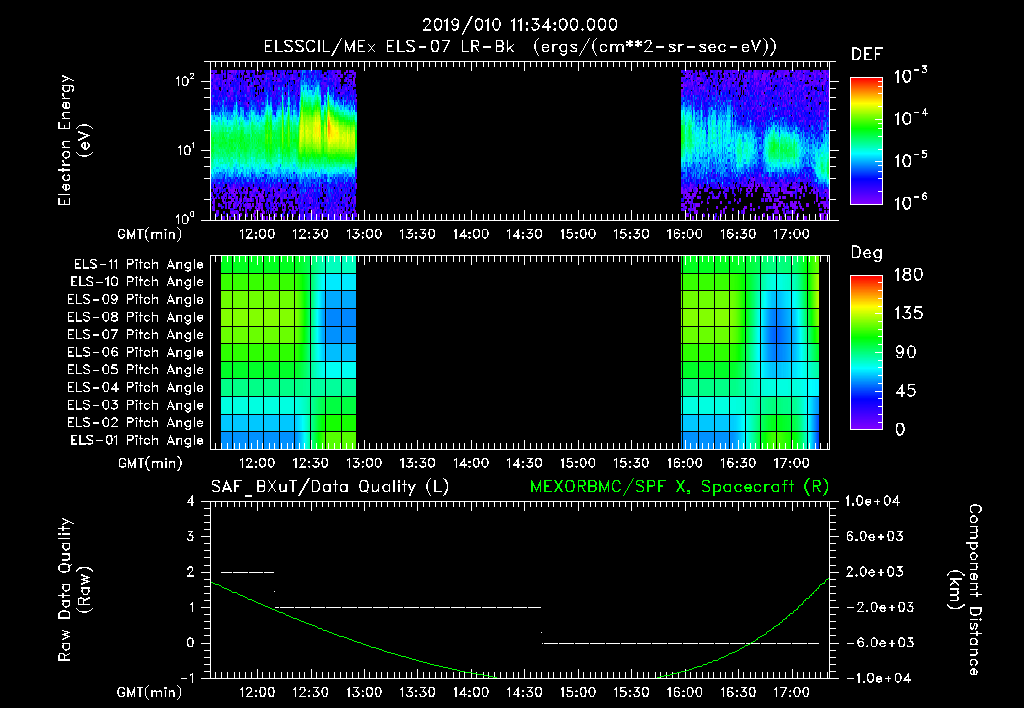Select the ELS-01 Pitch Angle row label
The image size is (1024, 708).
(137, 440)
